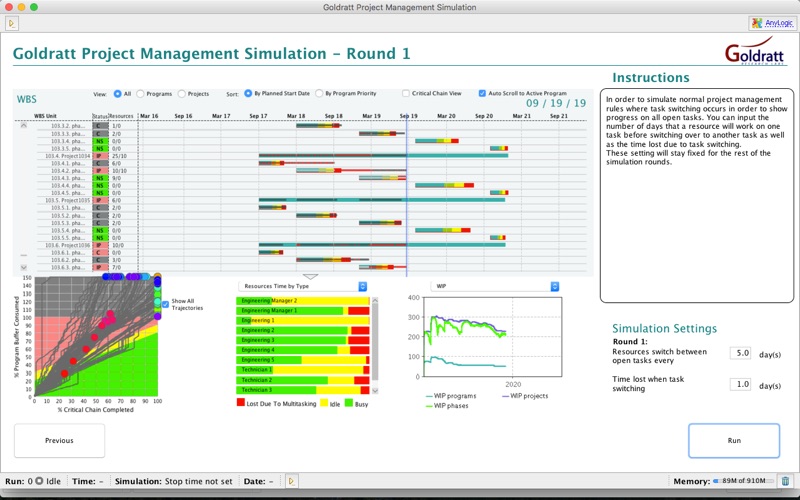Click the NS status badge of 103.3.4 phase
This screenshot has width=800, height=500.
tap(100, 141)
